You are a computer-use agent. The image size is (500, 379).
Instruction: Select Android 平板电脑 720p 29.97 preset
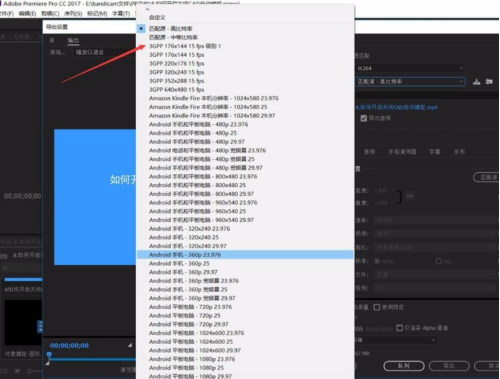click(x=245, y=324)
